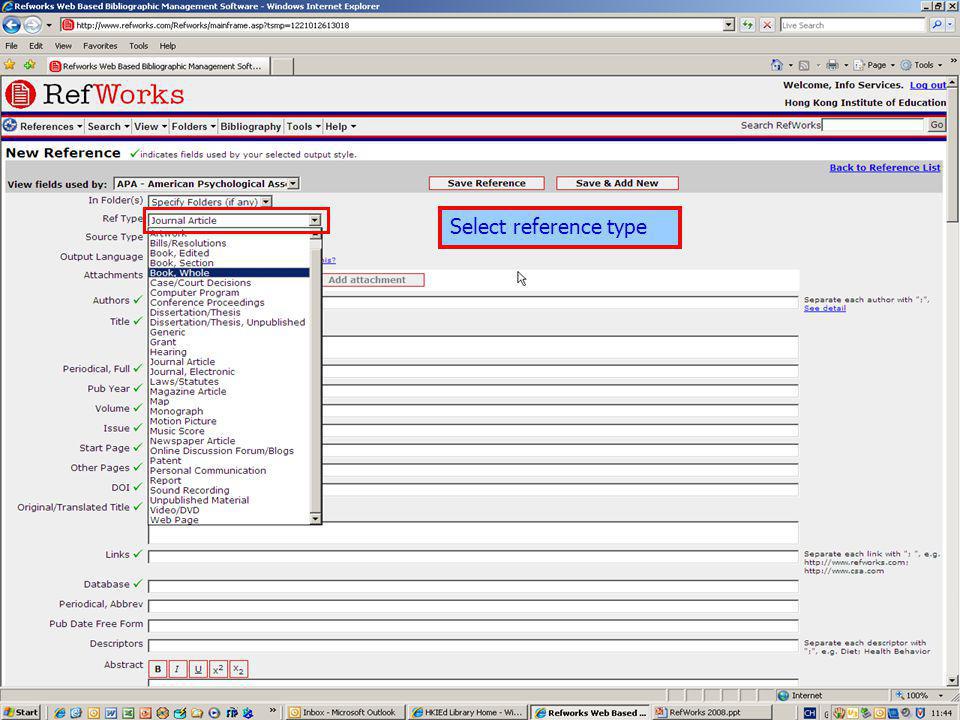Open Excel from quick launch bar
960x720 pixels.
(x=128, y=713)
